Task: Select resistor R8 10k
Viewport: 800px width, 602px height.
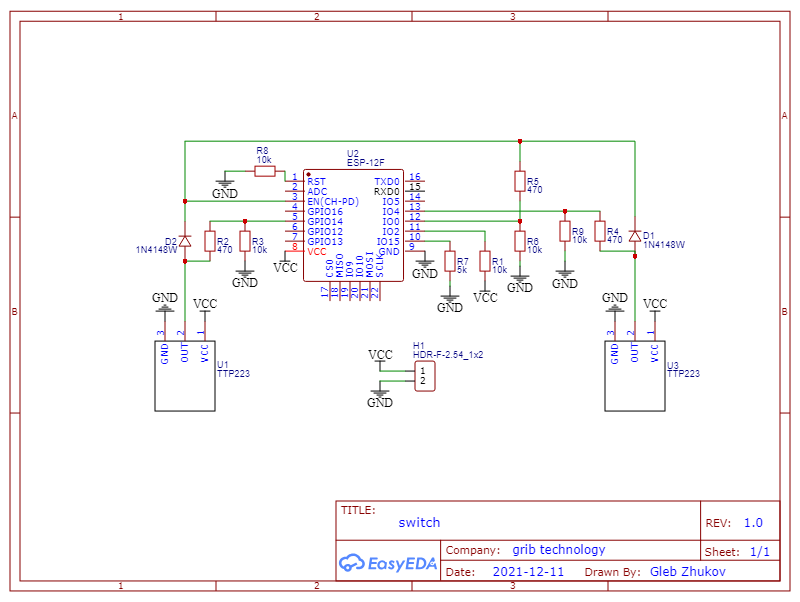Action: point(263,172)
